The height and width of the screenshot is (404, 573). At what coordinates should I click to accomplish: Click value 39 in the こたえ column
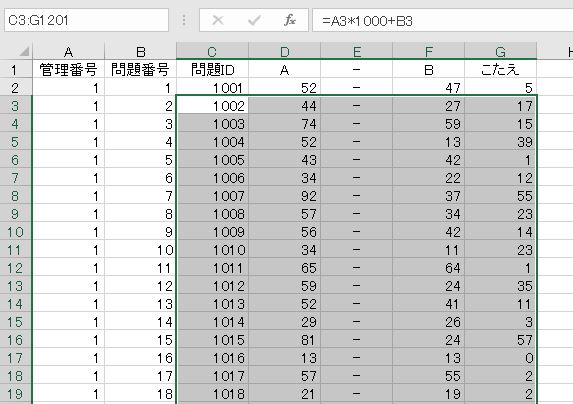pyautogui.click(x=500, y=142)
